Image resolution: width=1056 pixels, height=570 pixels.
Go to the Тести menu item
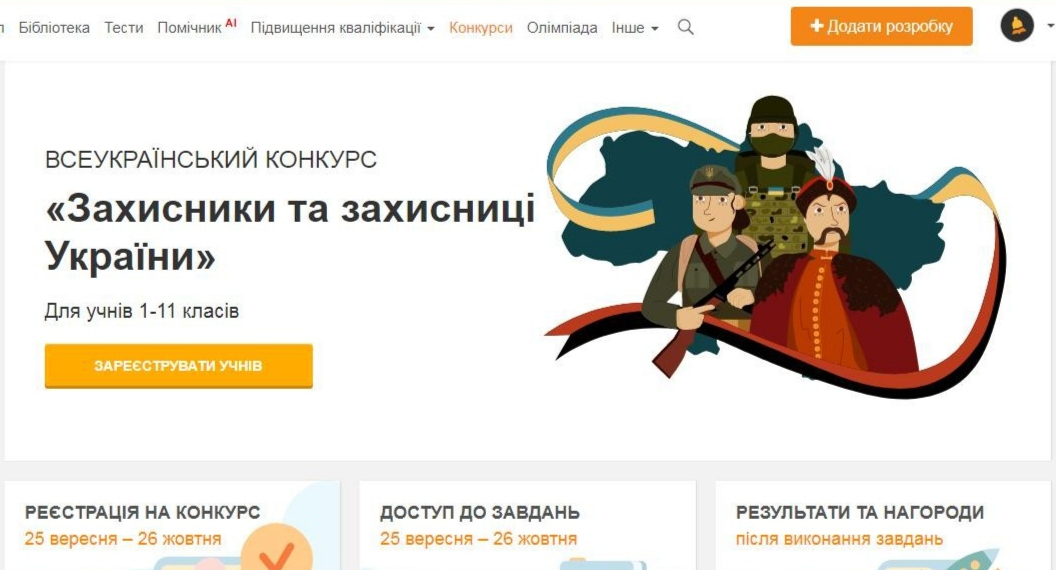pyautogui.click(x=124, y=28)
